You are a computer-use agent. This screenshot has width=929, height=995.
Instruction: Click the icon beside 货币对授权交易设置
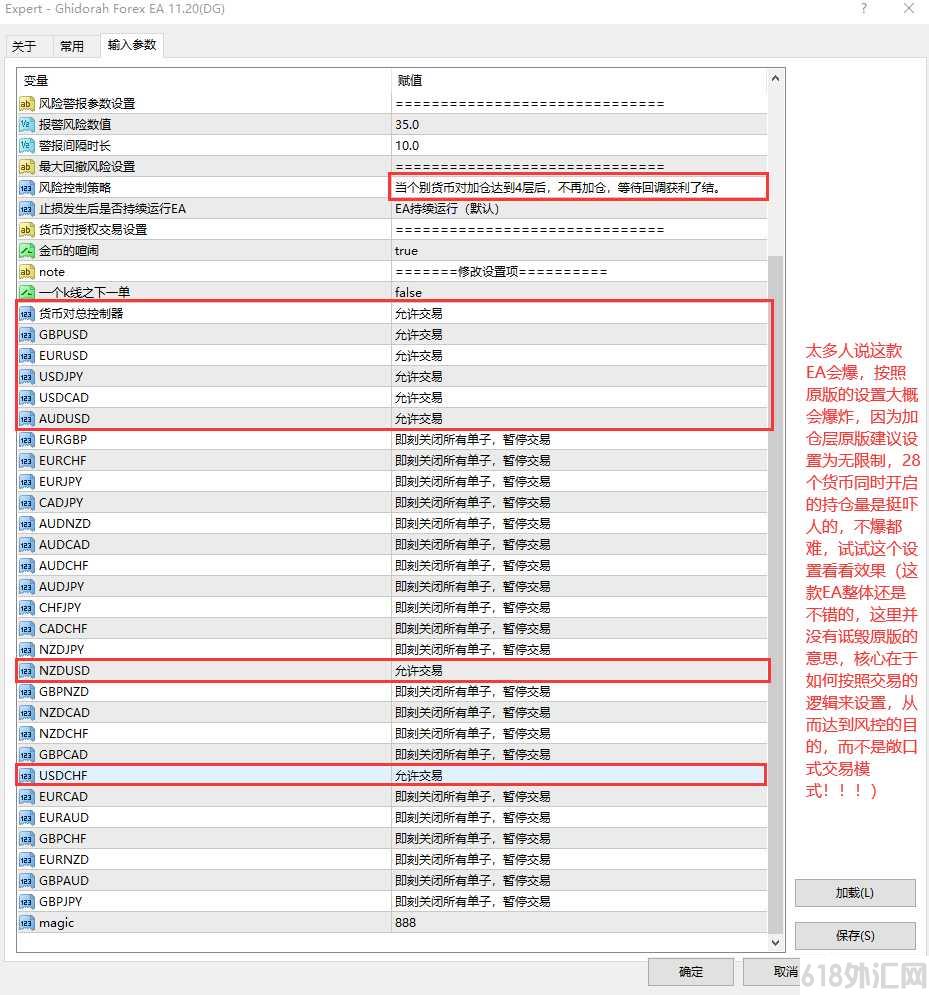(x=26, y=229)
